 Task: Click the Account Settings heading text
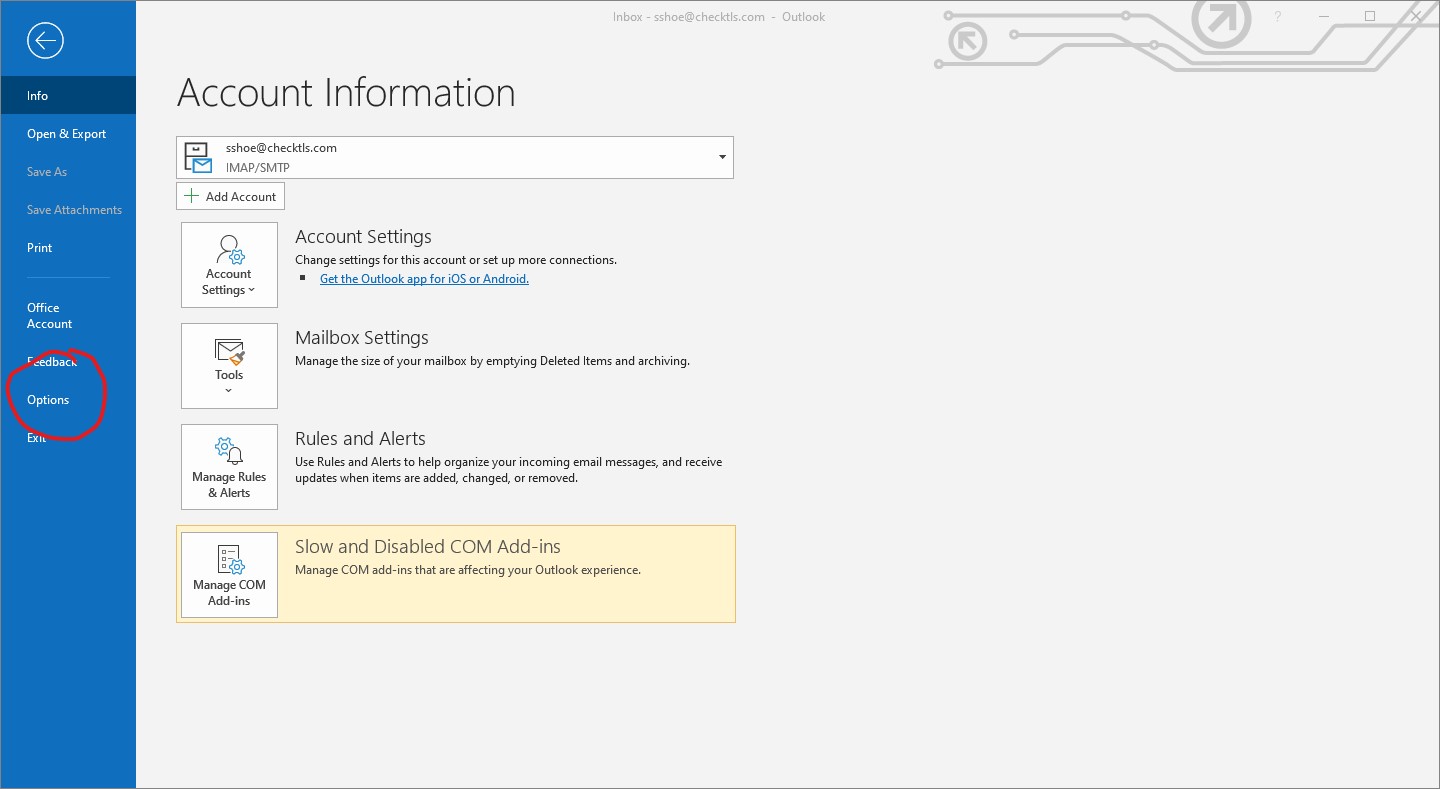point(363,236)
